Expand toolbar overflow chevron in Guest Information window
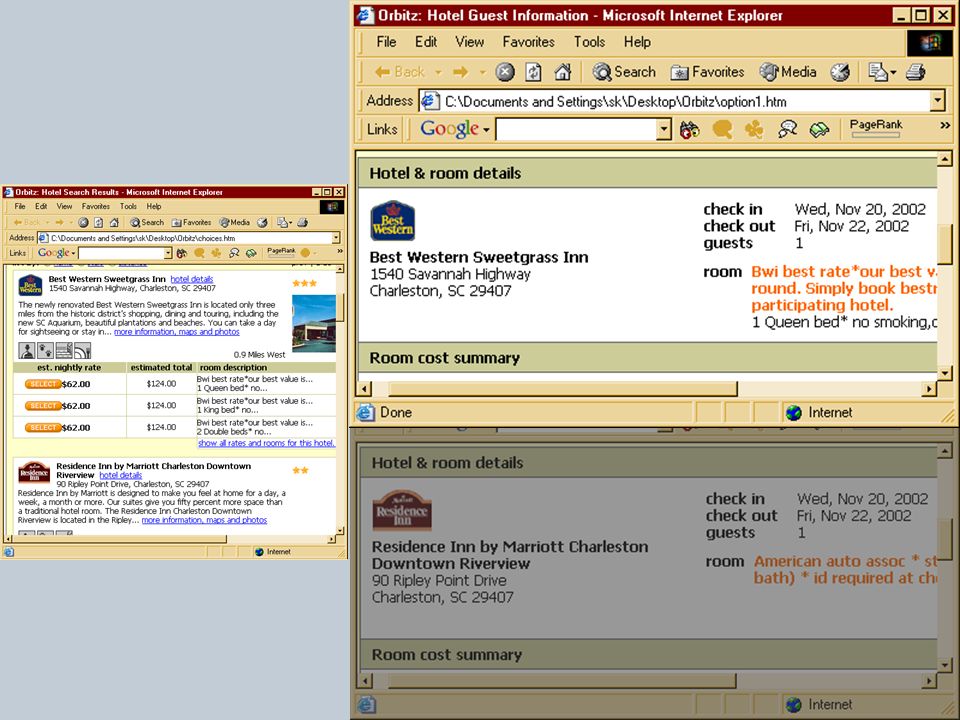The height and width of the screenshot is (720, 960). point(945,125)
